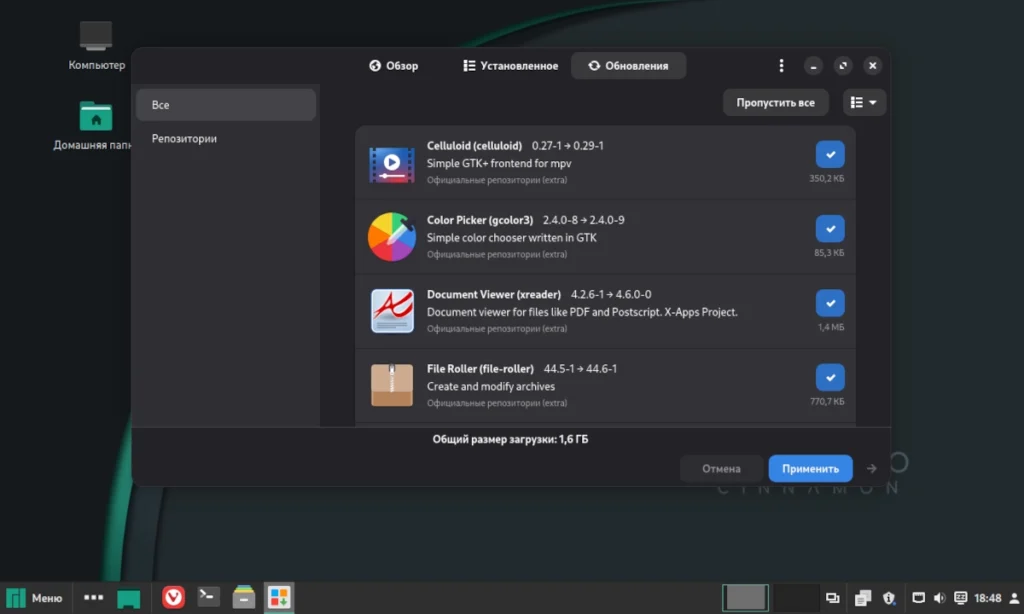Open the green file manager taskbar icon
The width and height of the screenshot is (1024, 614).
point(129,598)
